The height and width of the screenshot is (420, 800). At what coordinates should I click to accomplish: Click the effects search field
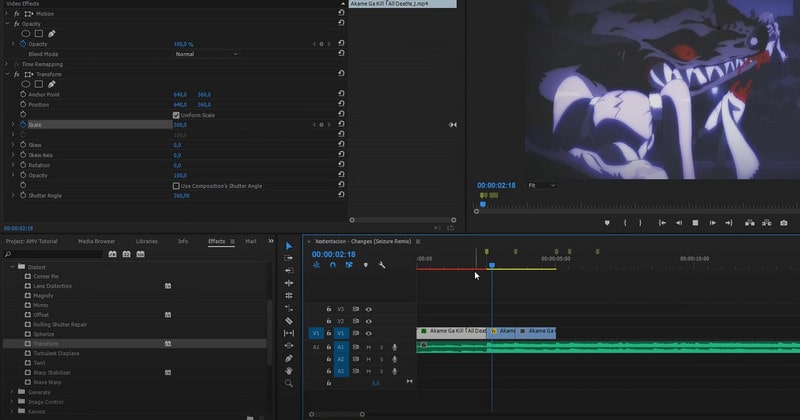tap(54, 254)
